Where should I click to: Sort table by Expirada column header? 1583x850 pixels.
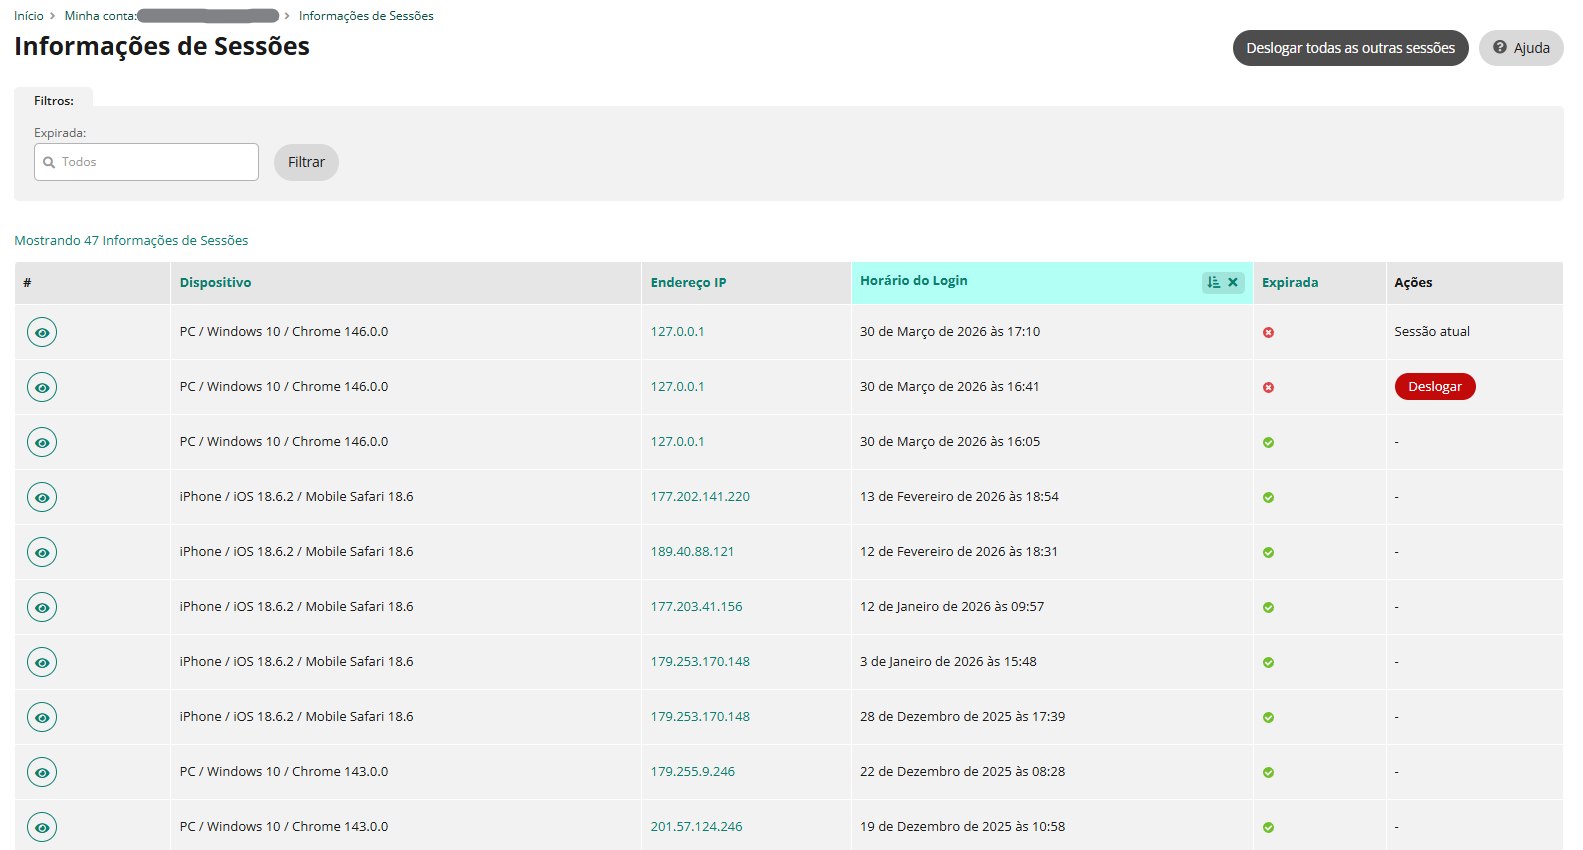point(1289,283)
